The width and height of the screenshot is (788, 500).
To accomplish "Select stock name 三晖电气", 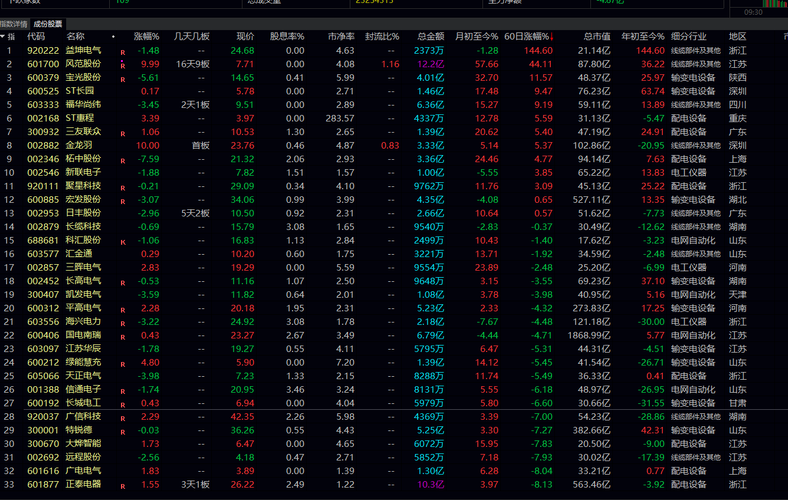I will (x=83, y=267).
